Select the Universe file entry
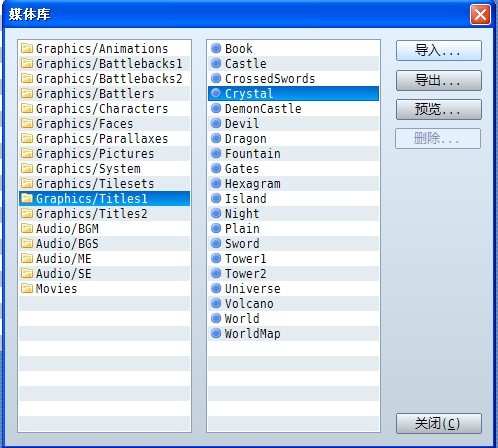Screen dimensions: 498x448 293,288
